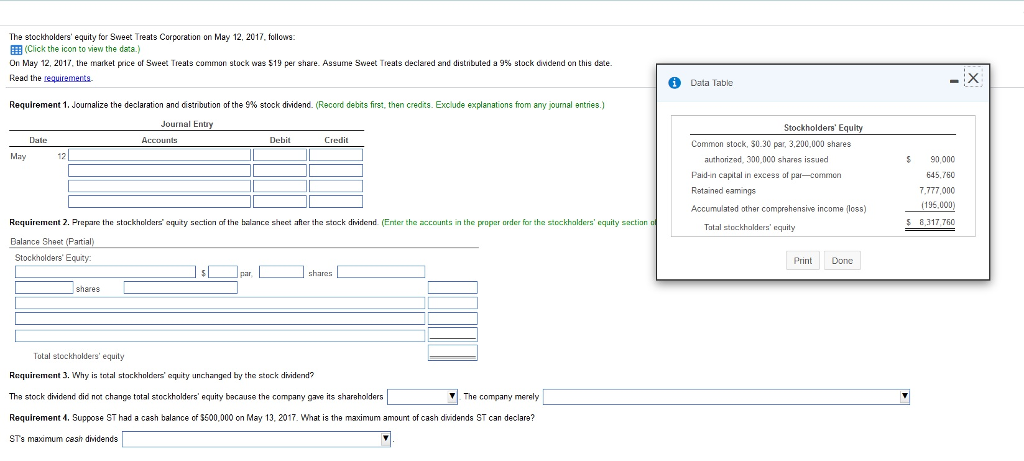Click the first row debit field
The image size is (1024, 461).
pos(280,155)
